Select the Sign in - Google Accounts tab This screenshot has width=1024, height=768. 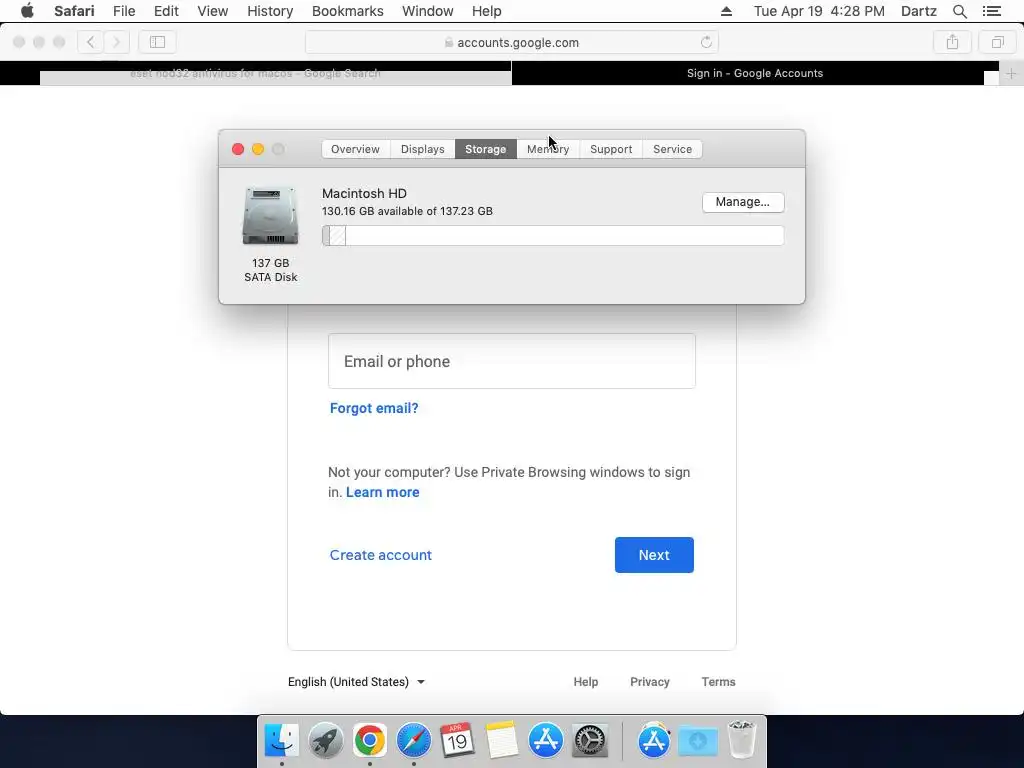tap(755, 74)
